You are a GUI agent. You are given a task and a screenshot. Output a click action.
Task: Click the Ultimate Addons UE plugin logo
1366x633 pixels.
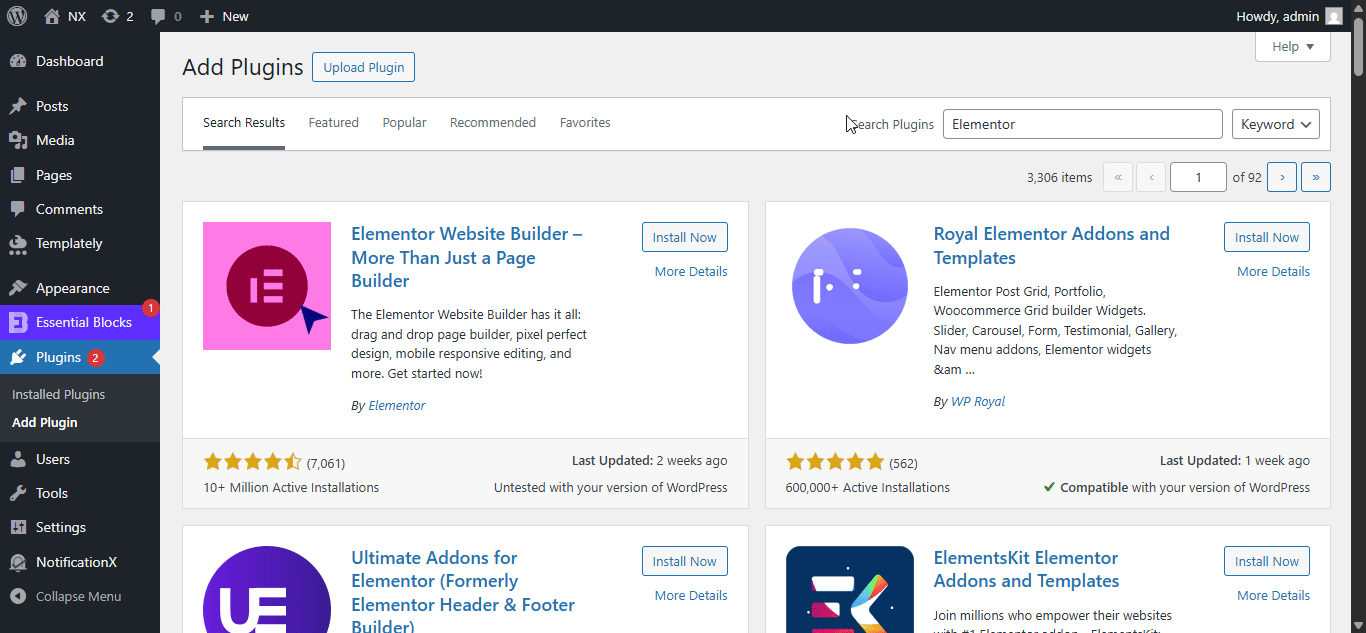[x=267, y=589]
